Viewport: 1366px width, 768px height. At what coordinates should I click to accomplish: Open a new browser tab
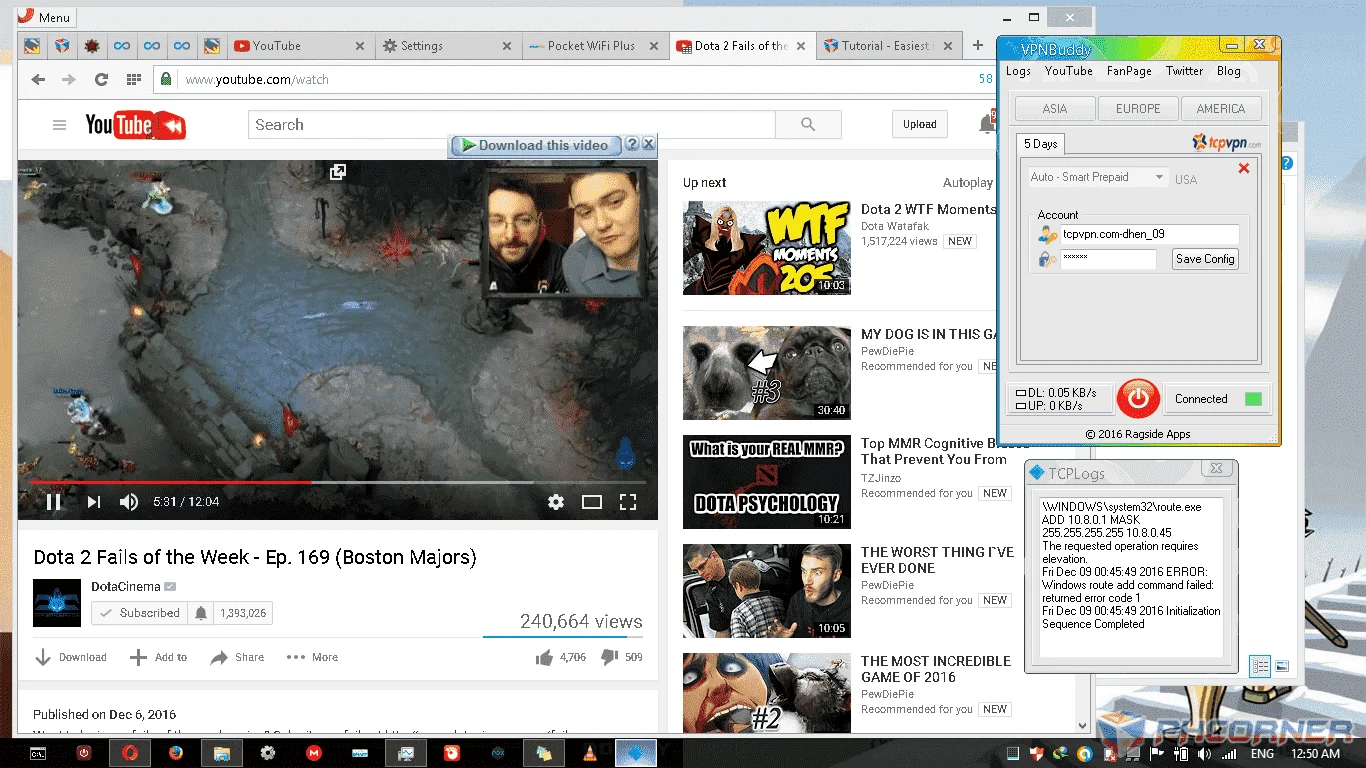978,45
